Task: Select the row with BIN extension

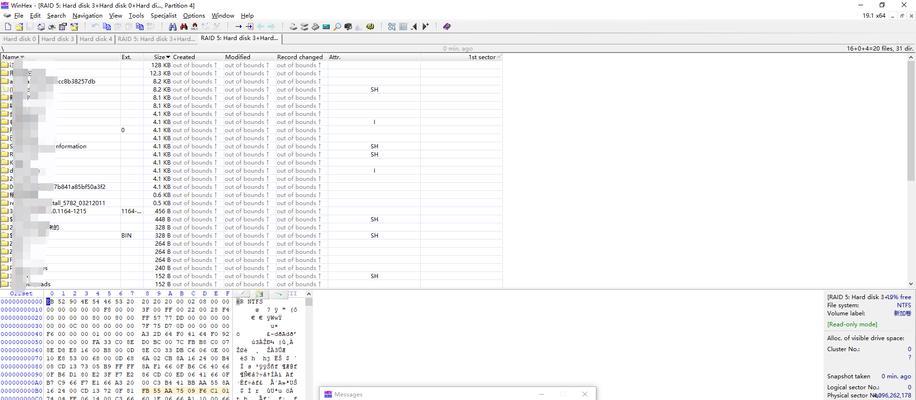Action: 251,236
